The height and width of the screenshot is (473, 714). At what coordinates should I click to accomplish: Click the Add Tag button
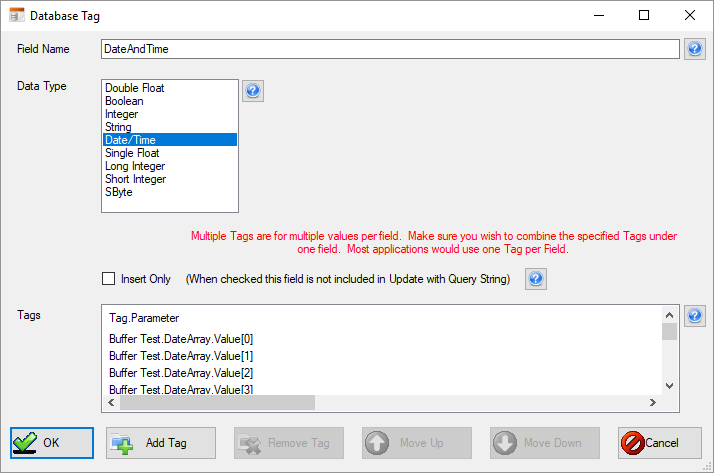coord(160,443)
